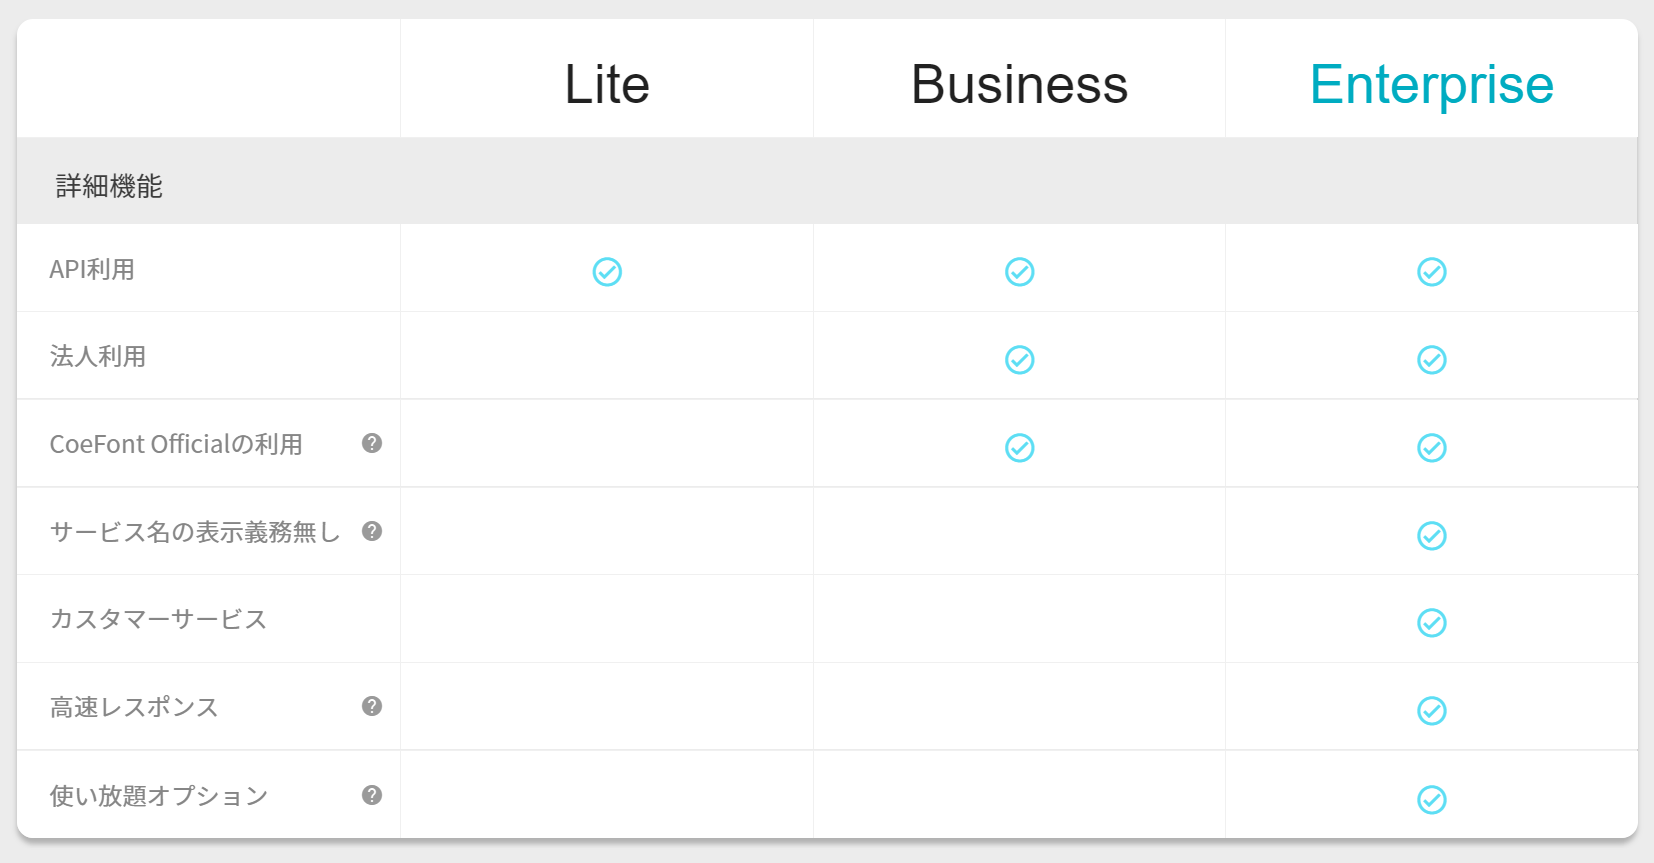Click help icon beside サービス名の表示義務無し
Screen dimensions: 1654x863
[372, 531]
